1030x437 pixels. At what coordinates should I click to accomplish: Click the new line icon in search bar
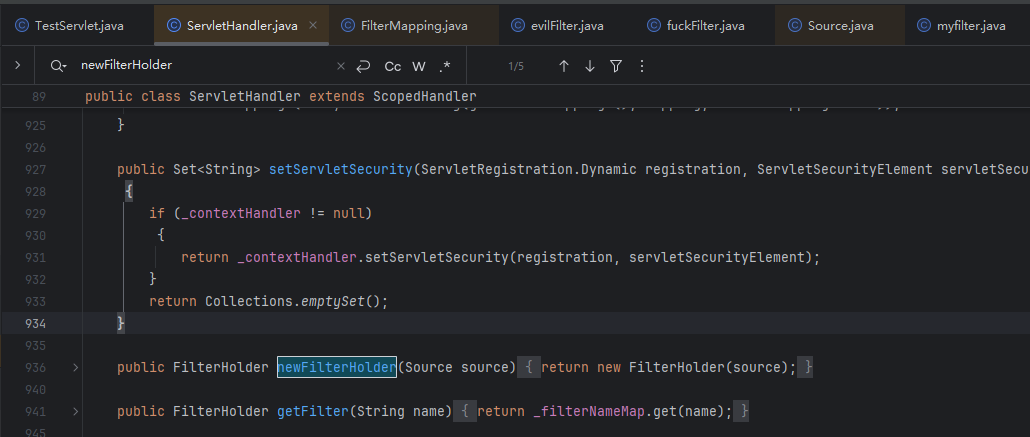pos(363,66)
